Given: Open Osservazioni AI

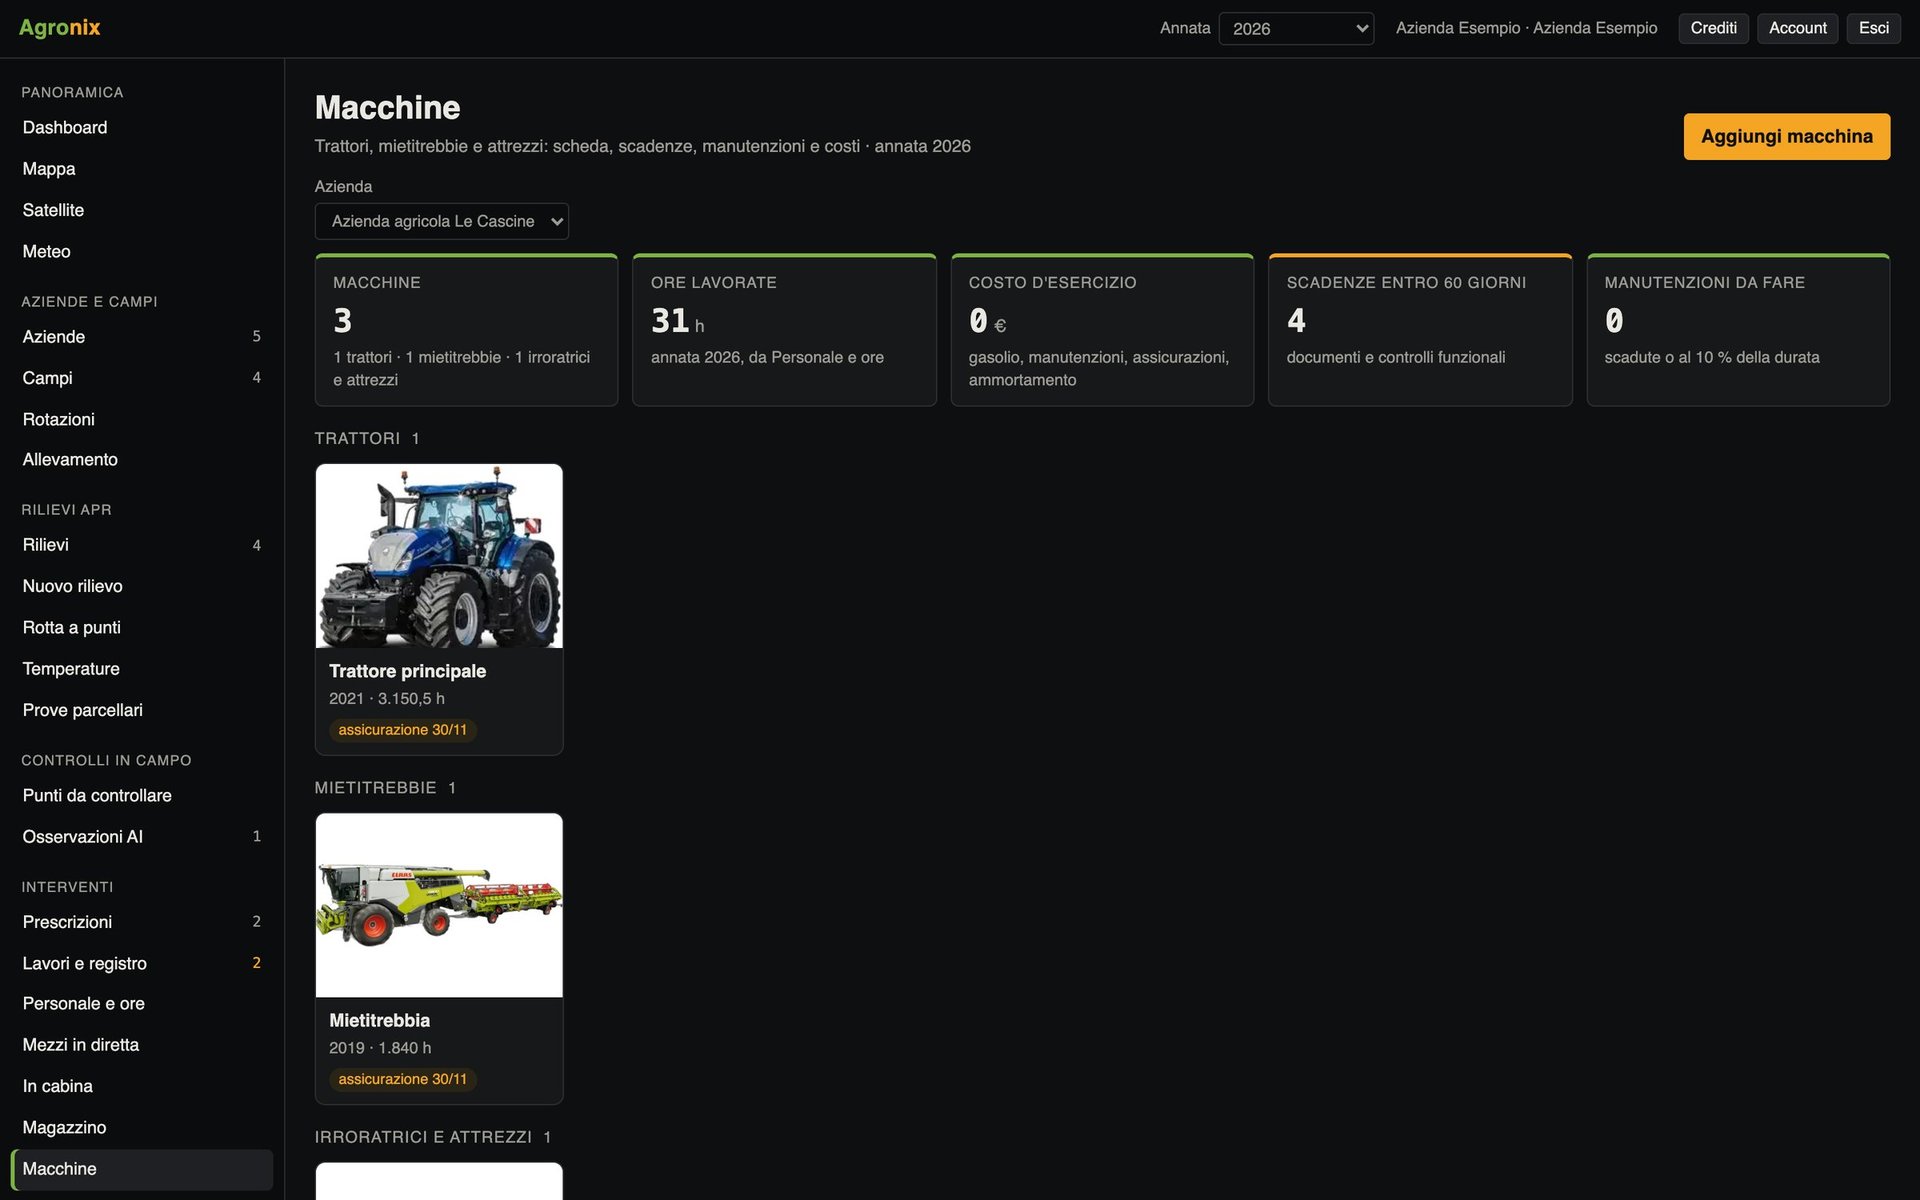Looking at the screenshot, I should tap(141, 837).
